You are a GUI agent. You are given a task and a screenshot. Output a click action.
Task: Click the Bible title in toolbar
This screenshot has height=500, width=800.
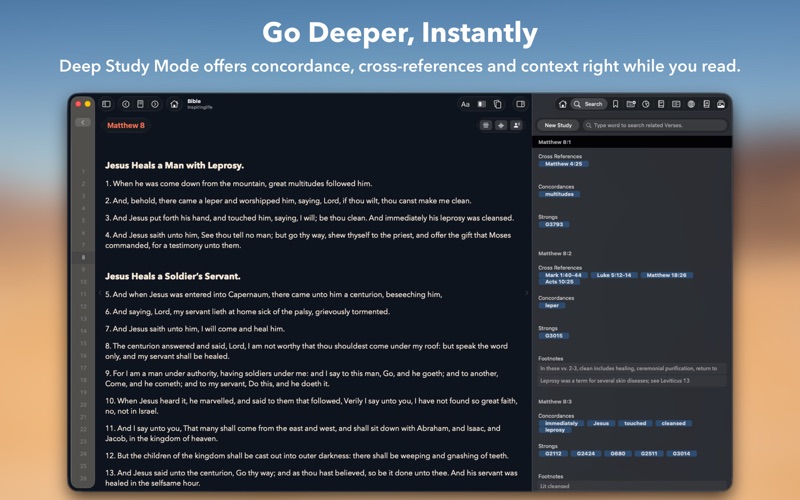point(194,101)
